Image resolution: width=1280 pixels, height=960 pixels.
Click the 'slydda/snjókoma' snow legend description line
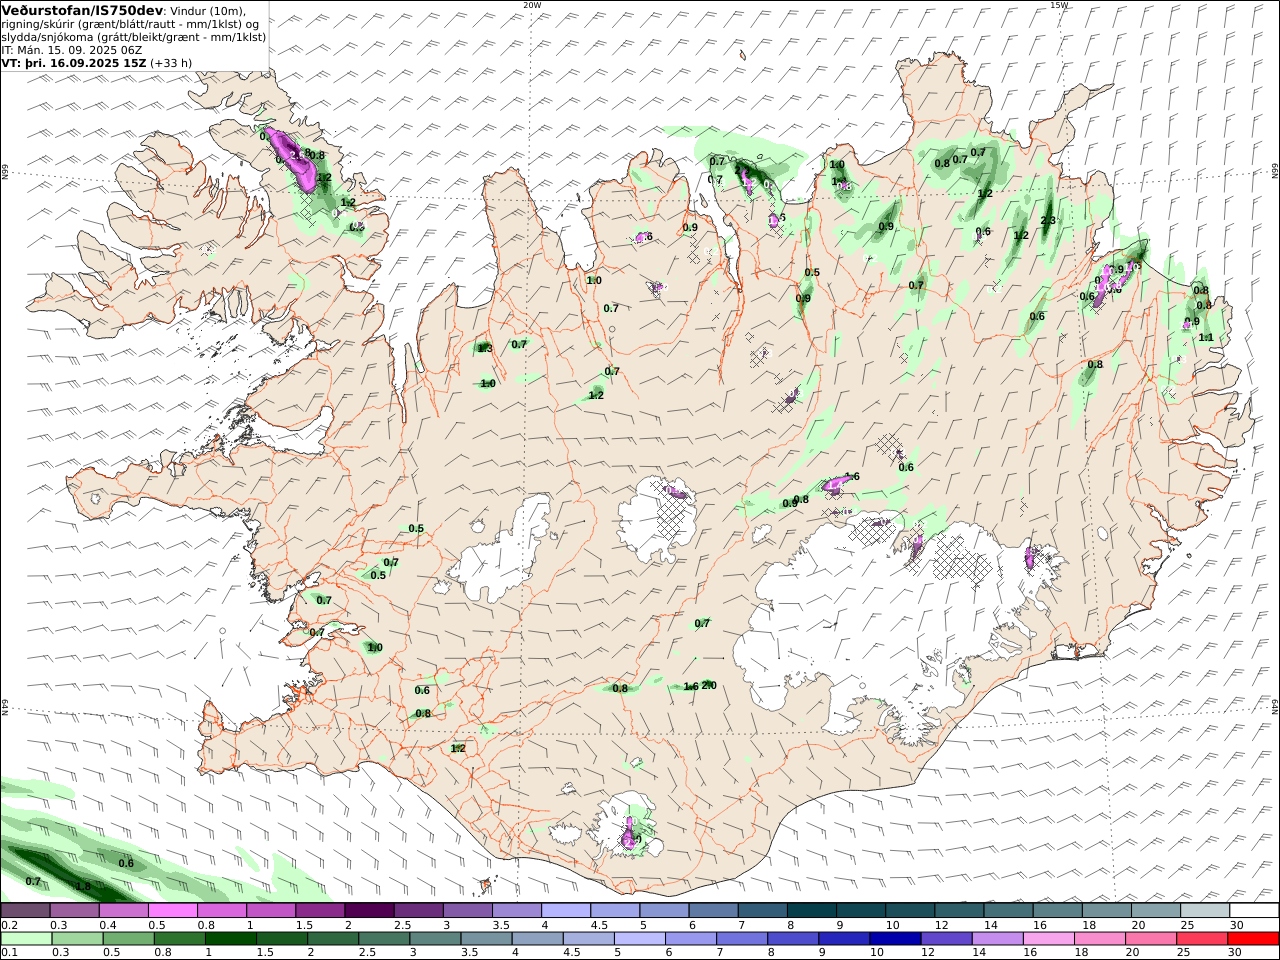click(x=134, y=37)
